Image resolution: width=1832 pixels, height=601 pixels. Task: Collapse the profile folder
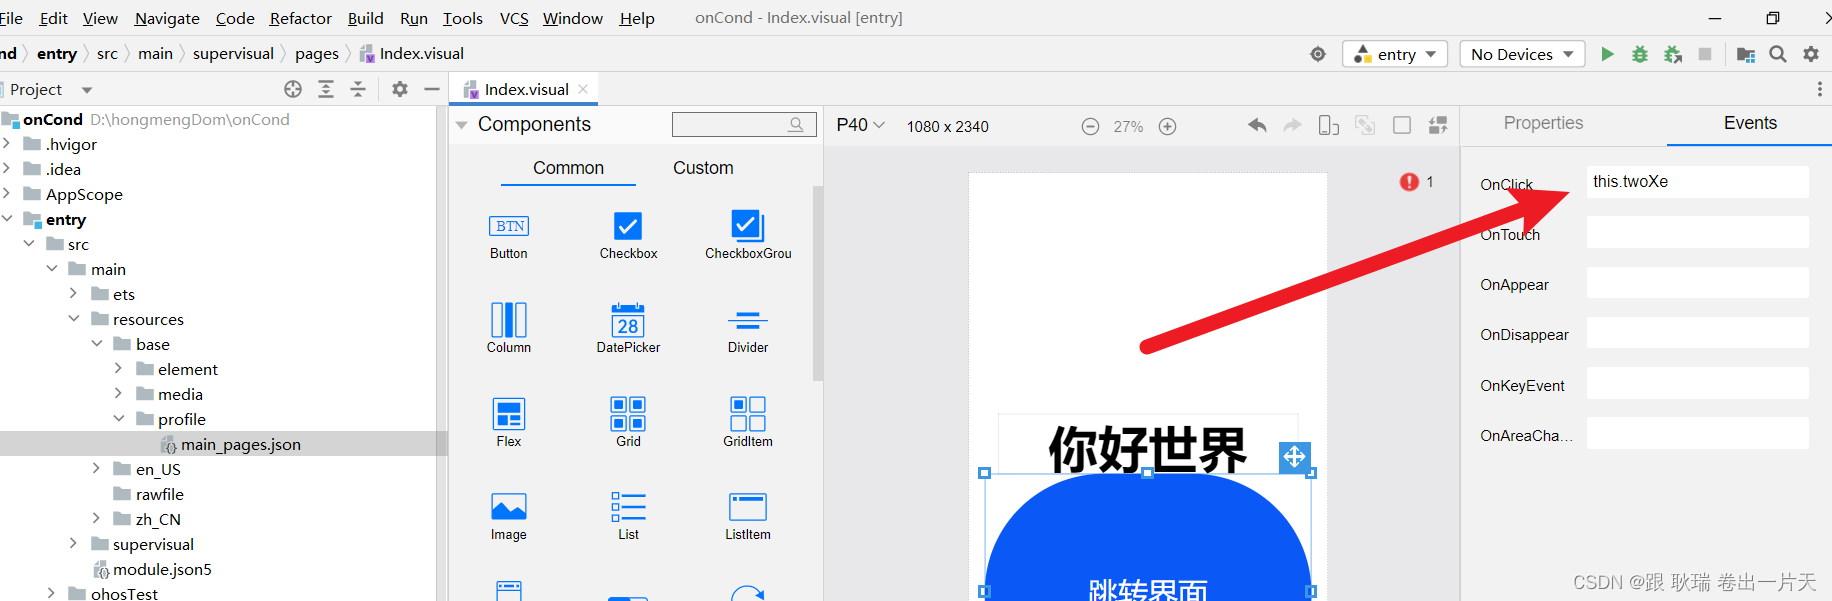tap(118, 418)
